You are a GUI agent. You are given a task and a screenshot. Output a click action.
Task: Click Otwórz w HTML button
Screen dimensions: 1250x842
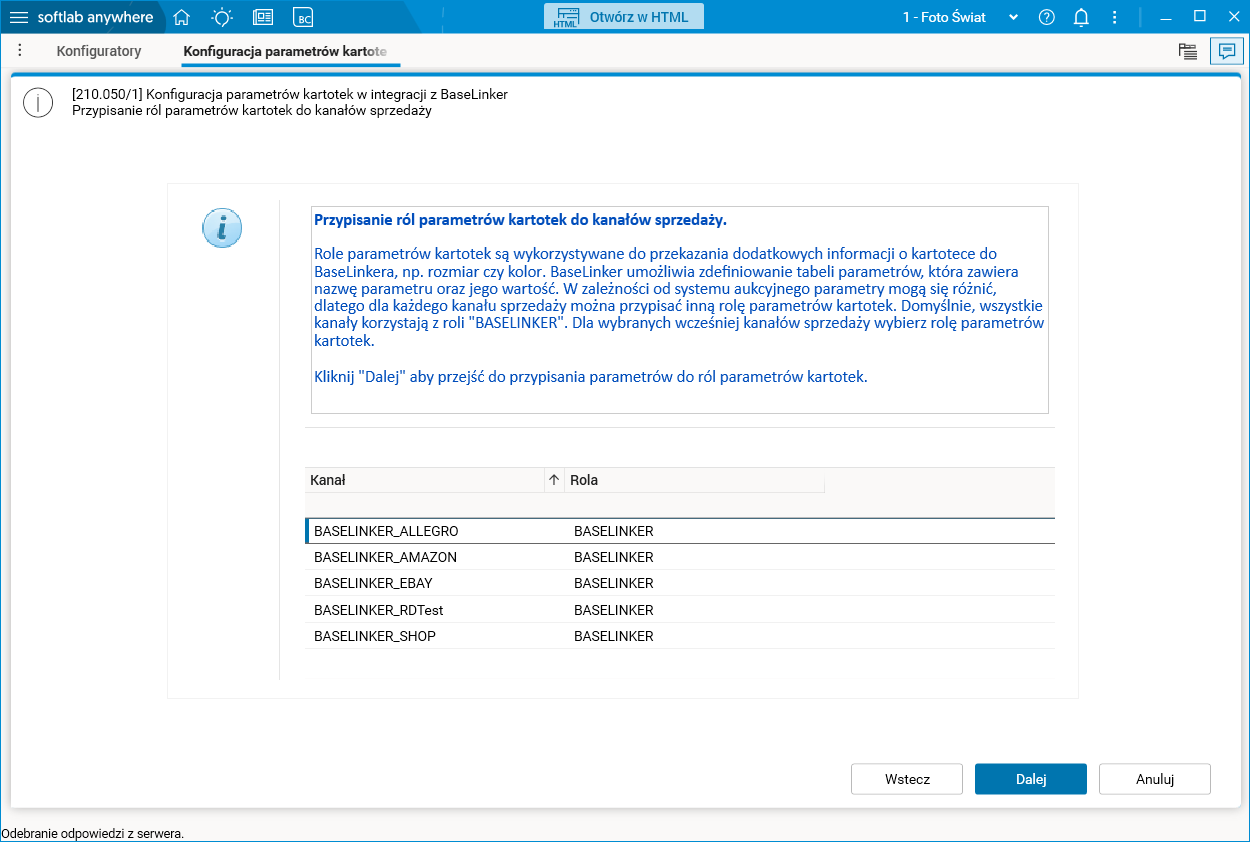624,16
